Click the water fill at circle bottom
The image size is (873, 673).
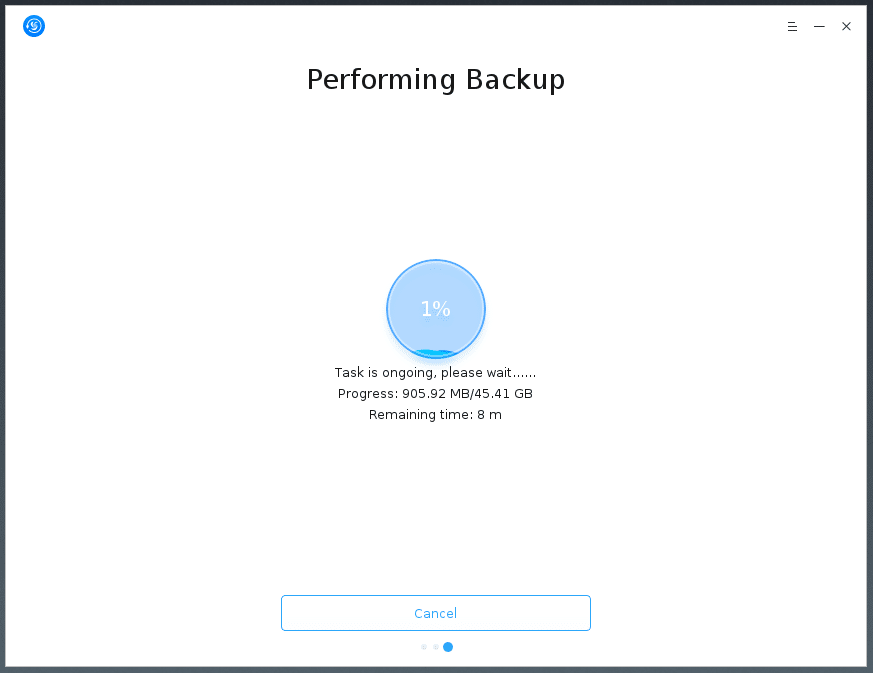coord(435,353)
